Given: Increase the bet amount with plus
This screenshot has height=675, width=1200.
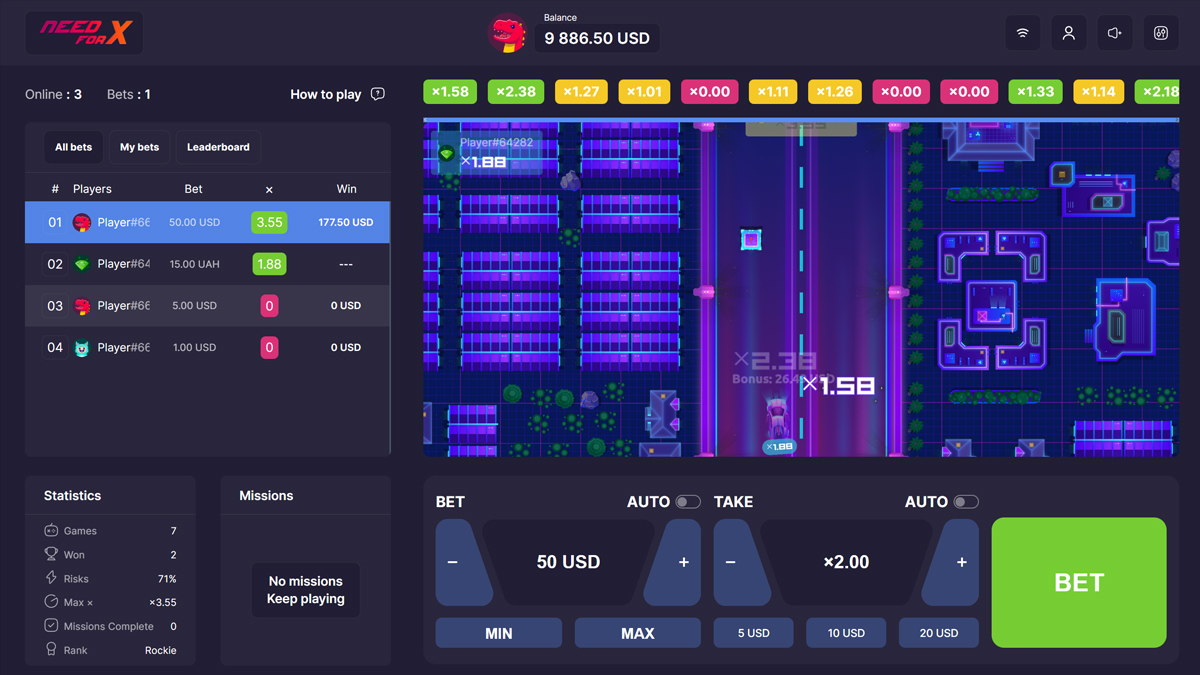Looking at the screenshot, I should click(x=684, y=562).
